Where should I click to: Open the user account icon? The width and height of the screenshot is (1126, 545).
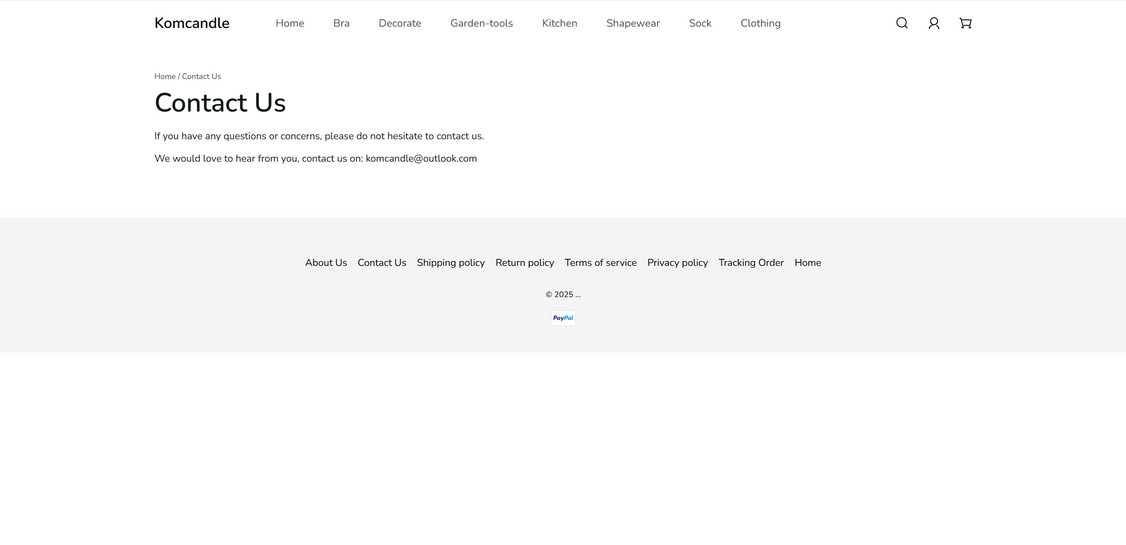[934, 23]
